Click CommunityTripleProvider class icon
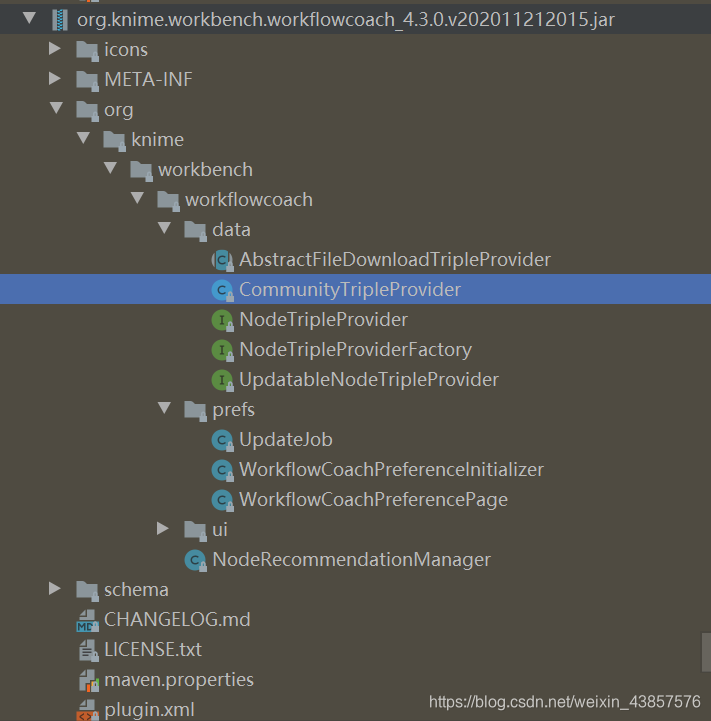This screenshot has height=721, width=711. point(223,291)
